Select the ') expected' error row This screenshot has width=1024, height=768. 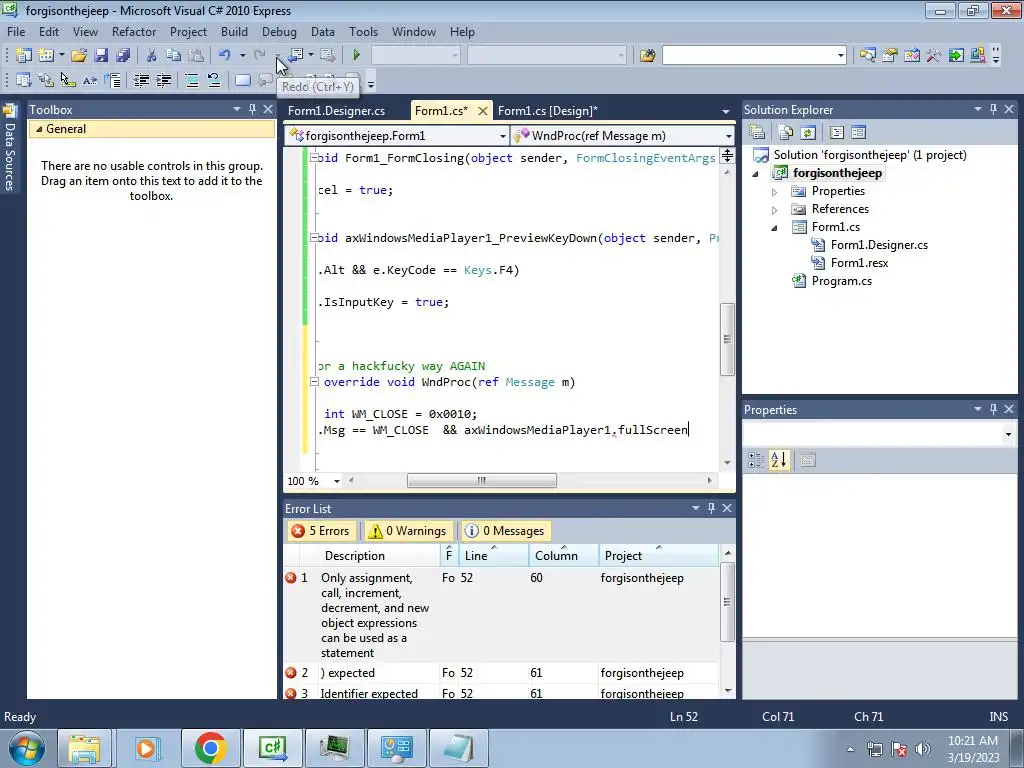pos(500,673)
